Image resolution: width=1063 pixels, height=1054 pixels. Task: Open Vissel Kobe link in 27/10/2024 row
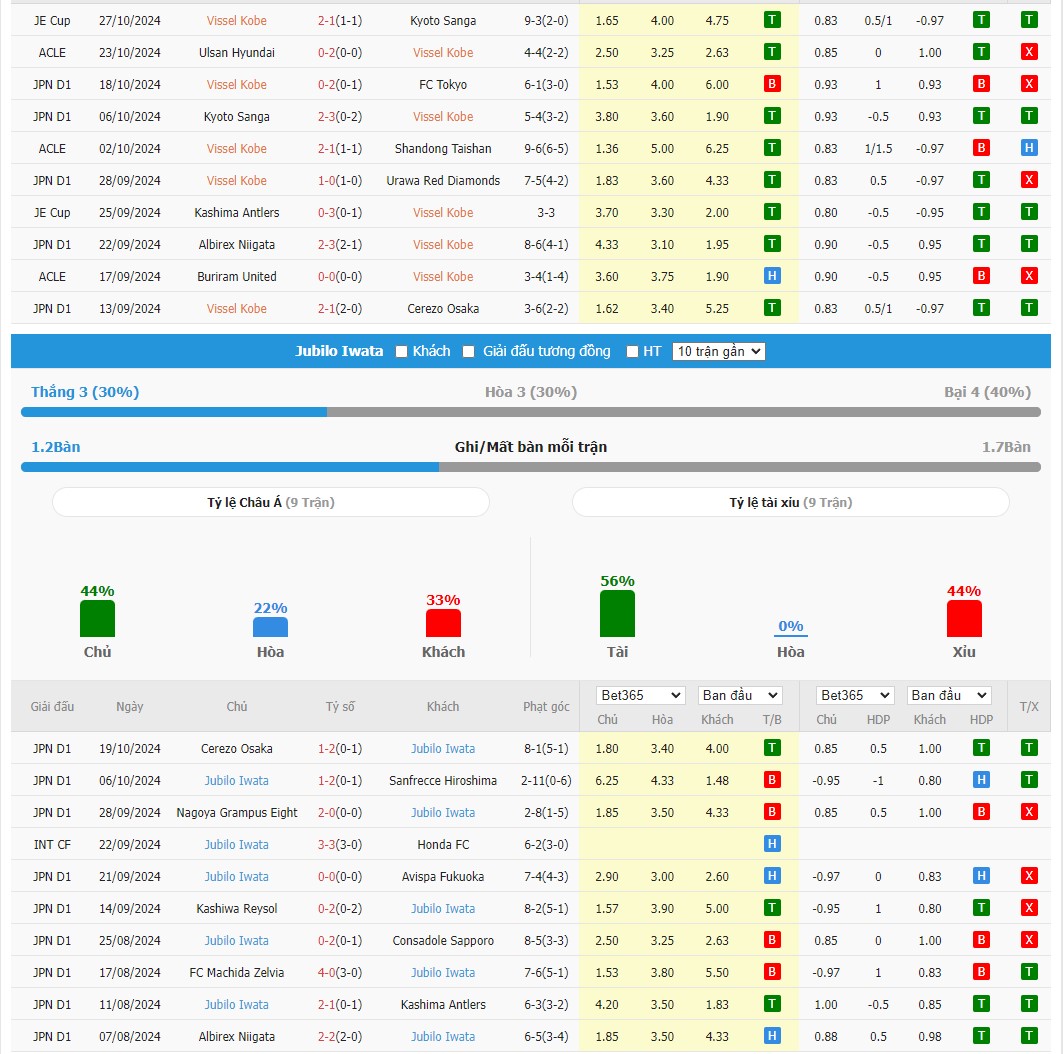(x=237, y=20)
